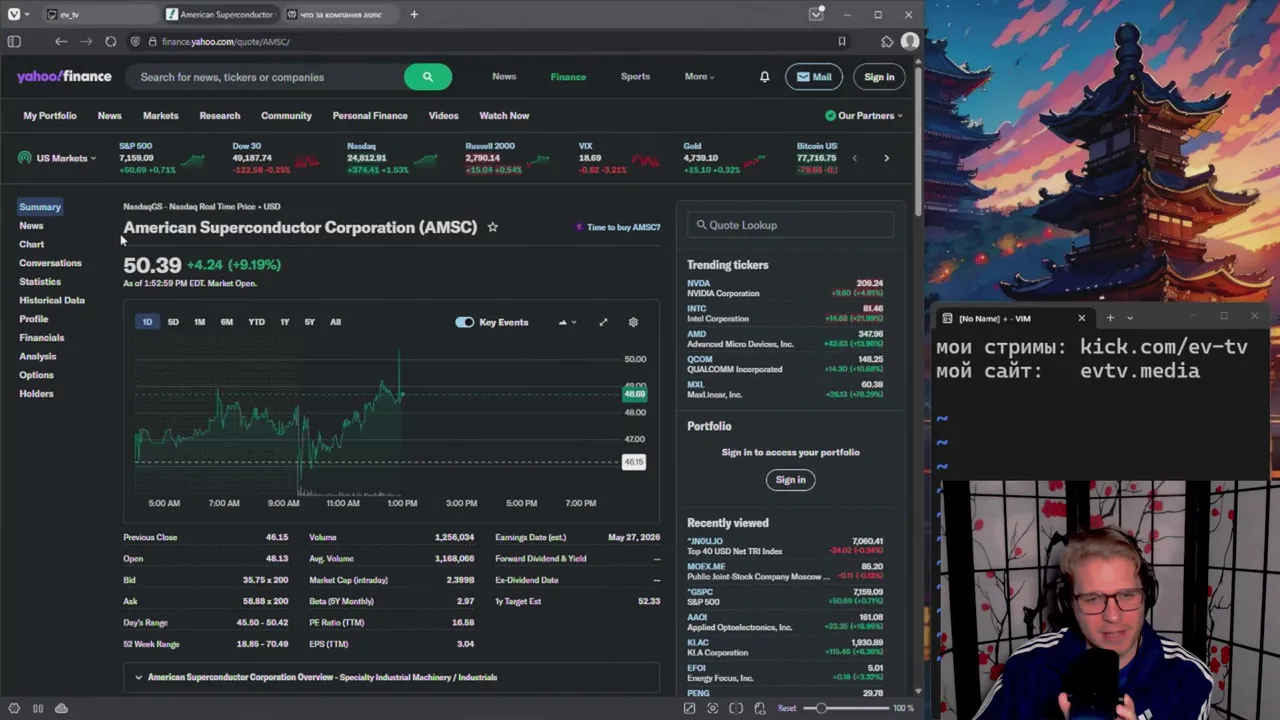Bookmark this page in address bar
The height and width of the screenshot is (720, 1280).
(x=842, y=42)
